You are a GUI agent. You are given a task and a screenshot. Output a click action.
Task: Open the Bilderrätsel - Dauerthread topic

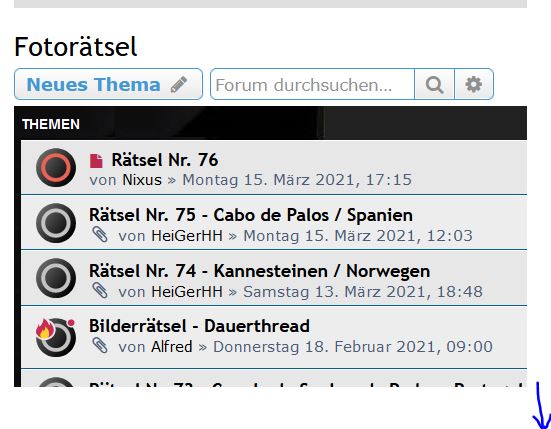(199, 326)
